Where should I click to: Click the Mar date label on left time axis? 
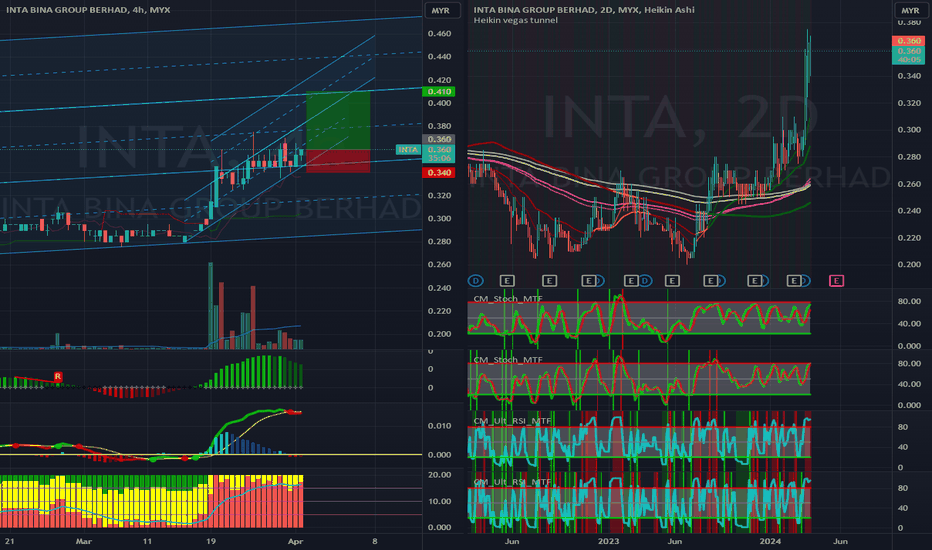(x=84, y=541)
